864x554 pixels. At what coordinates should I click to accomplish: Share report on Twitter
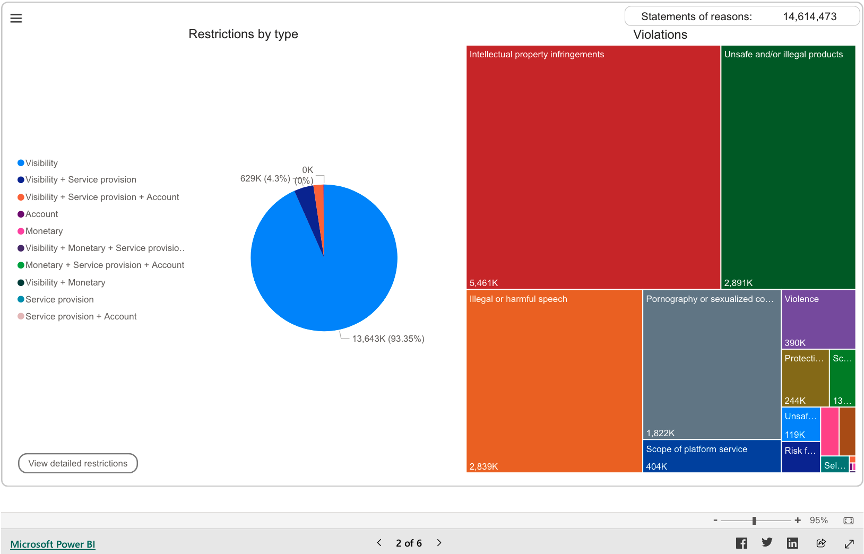click(x=767, y=543)
